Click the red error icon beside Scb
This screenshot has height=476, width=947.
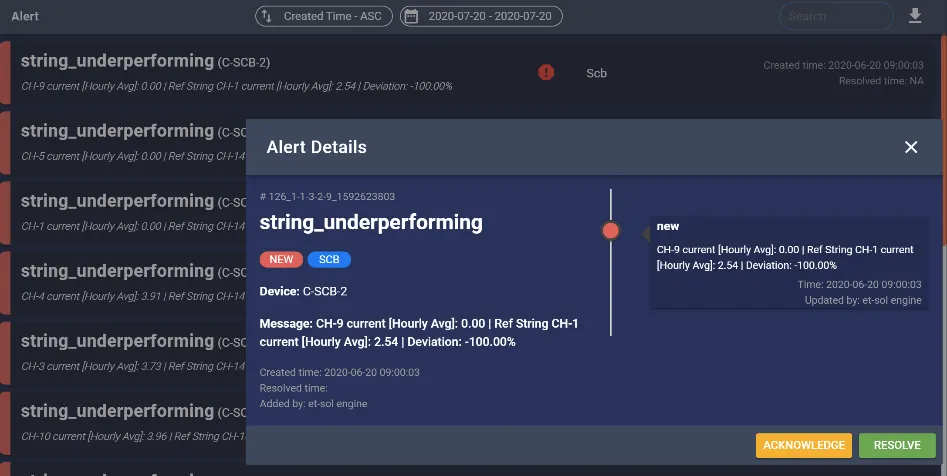(546, 72)
